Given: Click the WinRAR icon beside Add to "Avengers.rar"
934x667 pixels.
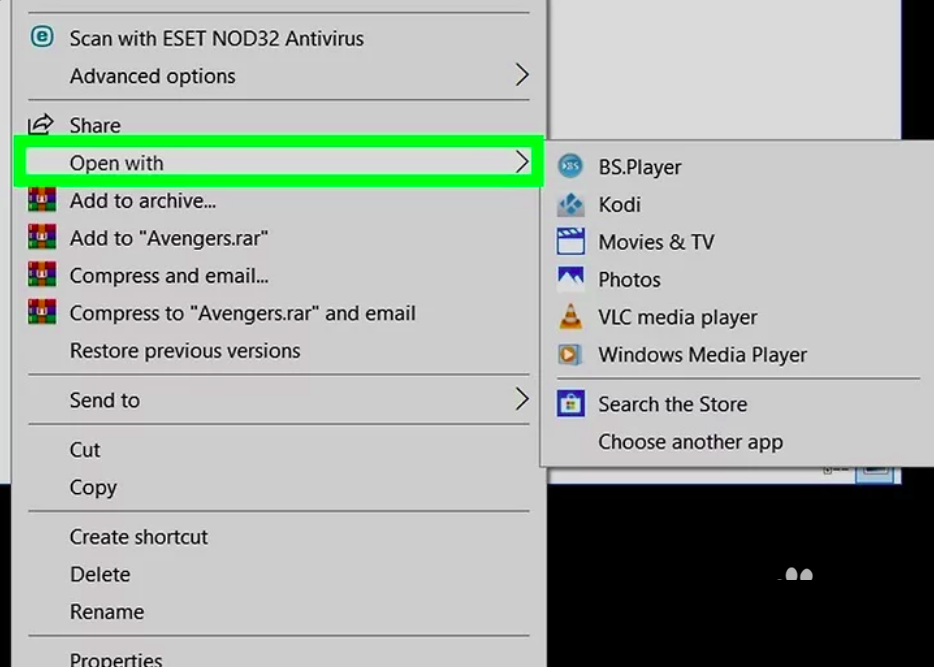Looking at the screenshot, I should pyautogui.click(x=42, y=237).
